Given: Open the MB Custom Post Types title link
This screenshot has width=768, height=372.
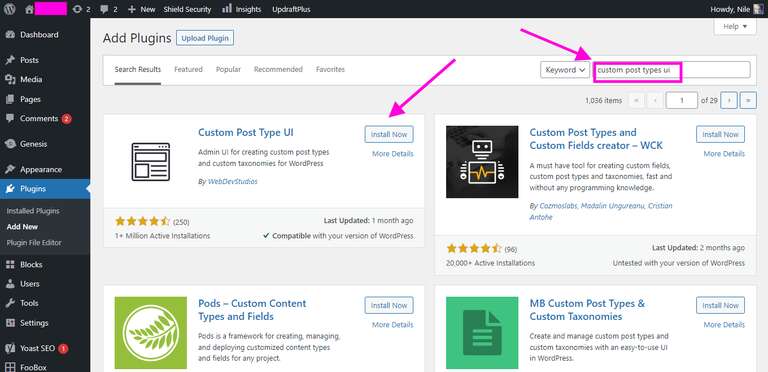Looking at the screenshot, I should pyautogui.click(x=587, y=310).
